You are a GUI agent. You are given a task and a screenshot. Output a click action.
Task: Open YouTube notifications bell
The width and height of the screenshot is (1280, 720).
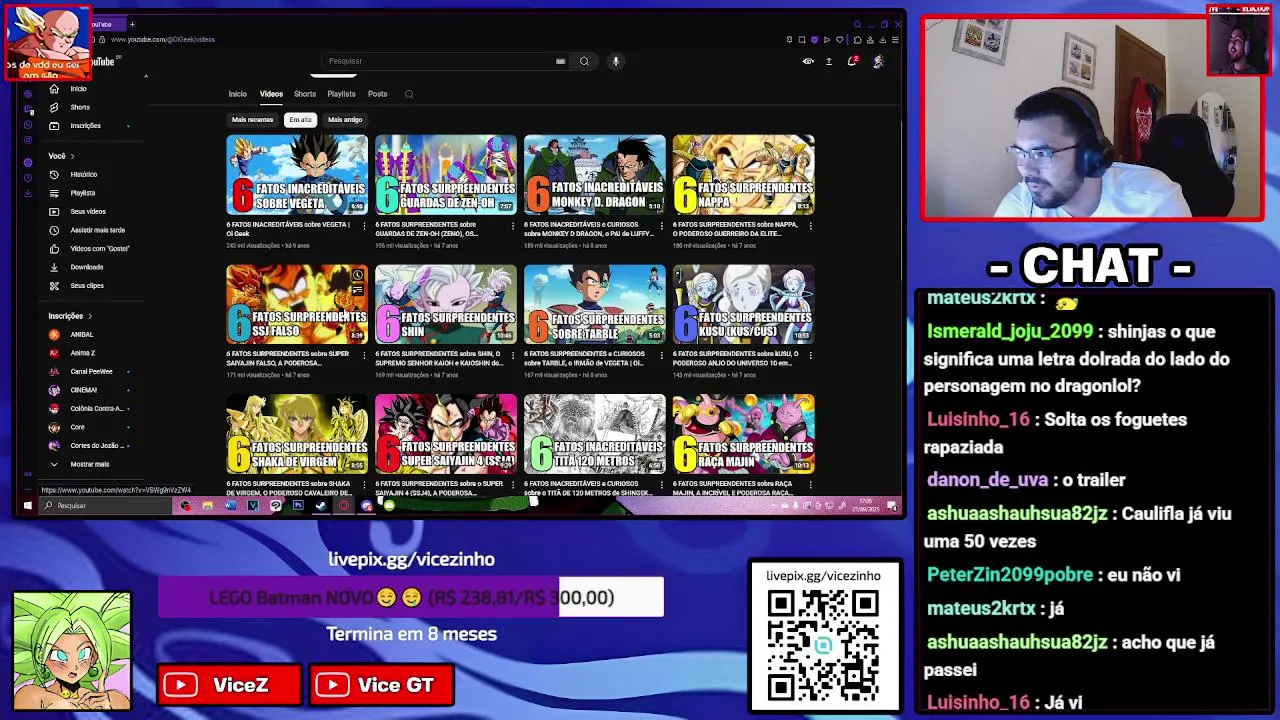(x=852, y=61)
